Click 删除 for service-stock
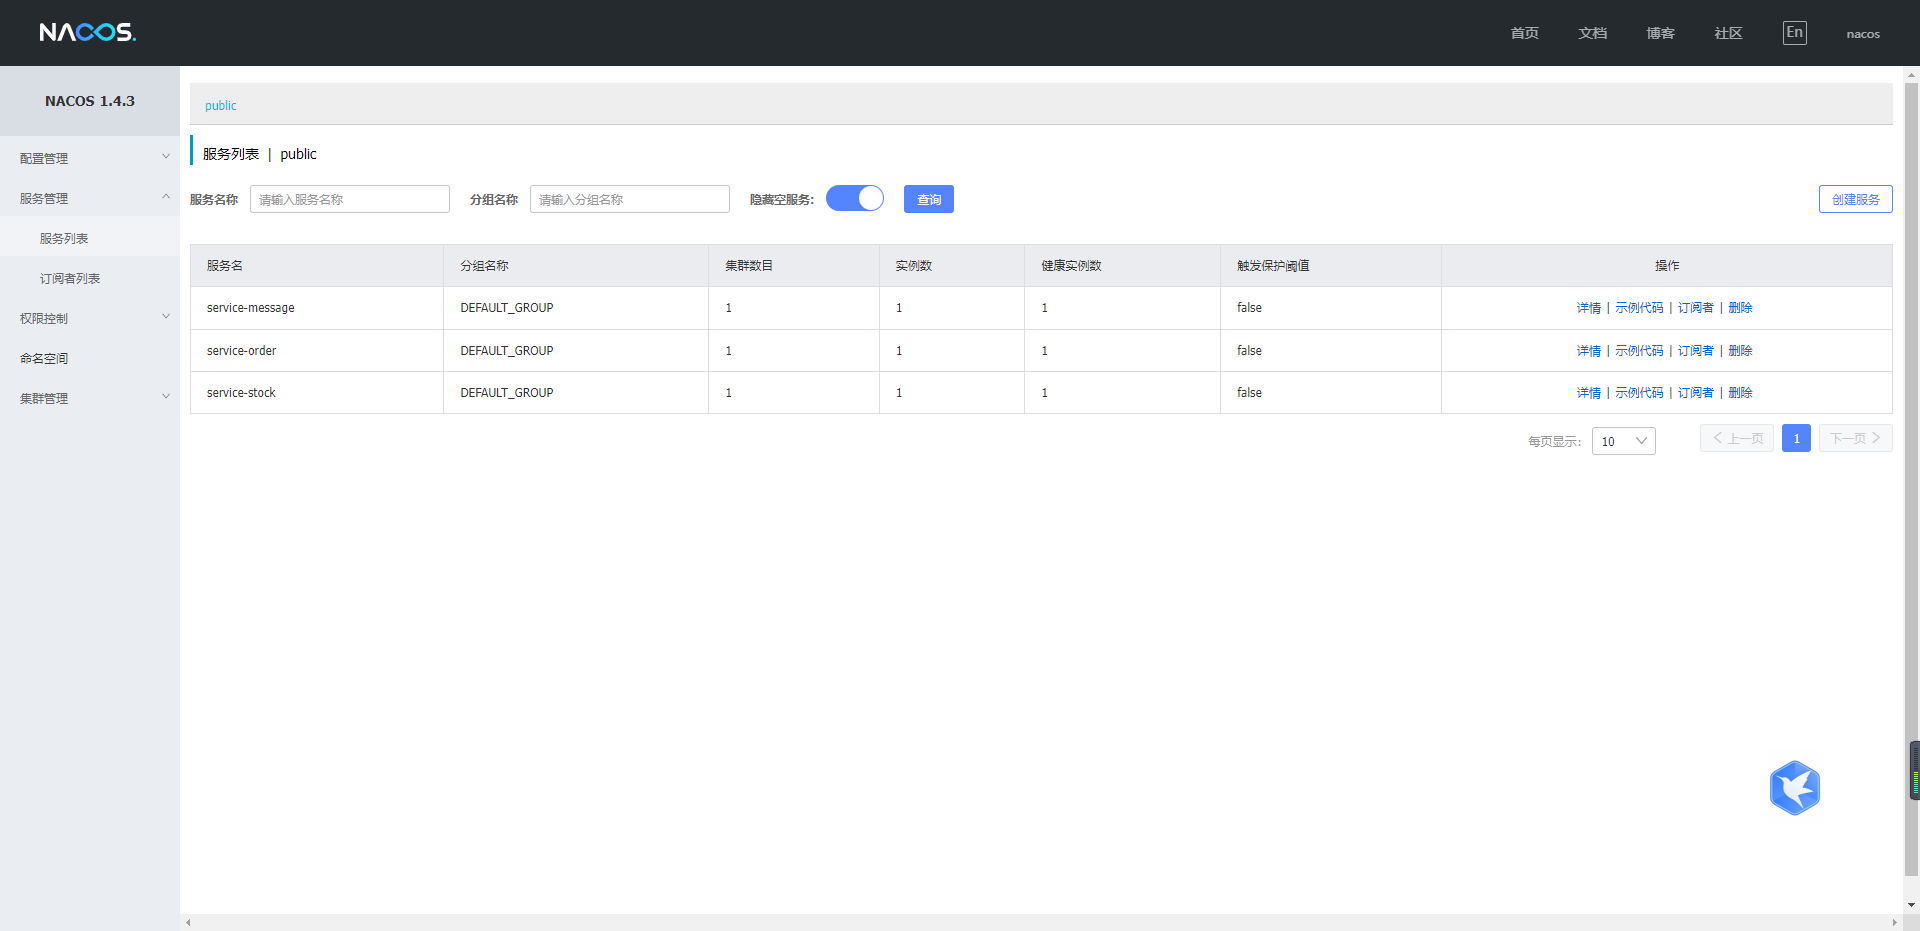Image resolution: width=1920 pixels, height=931 pixels. coord(1740,393)
